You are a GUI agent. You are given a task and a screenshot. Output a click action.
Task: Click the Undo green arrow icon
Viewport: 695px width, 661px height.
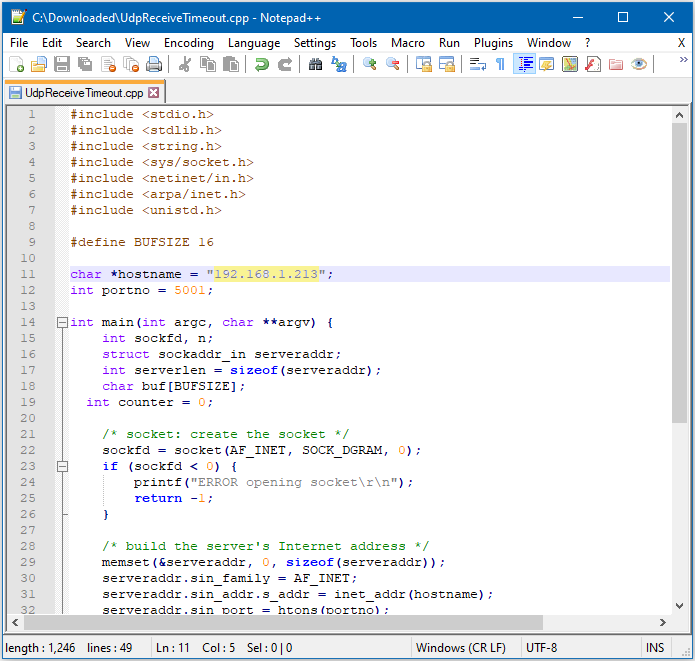pyautogui.click(x=262, y=64)
